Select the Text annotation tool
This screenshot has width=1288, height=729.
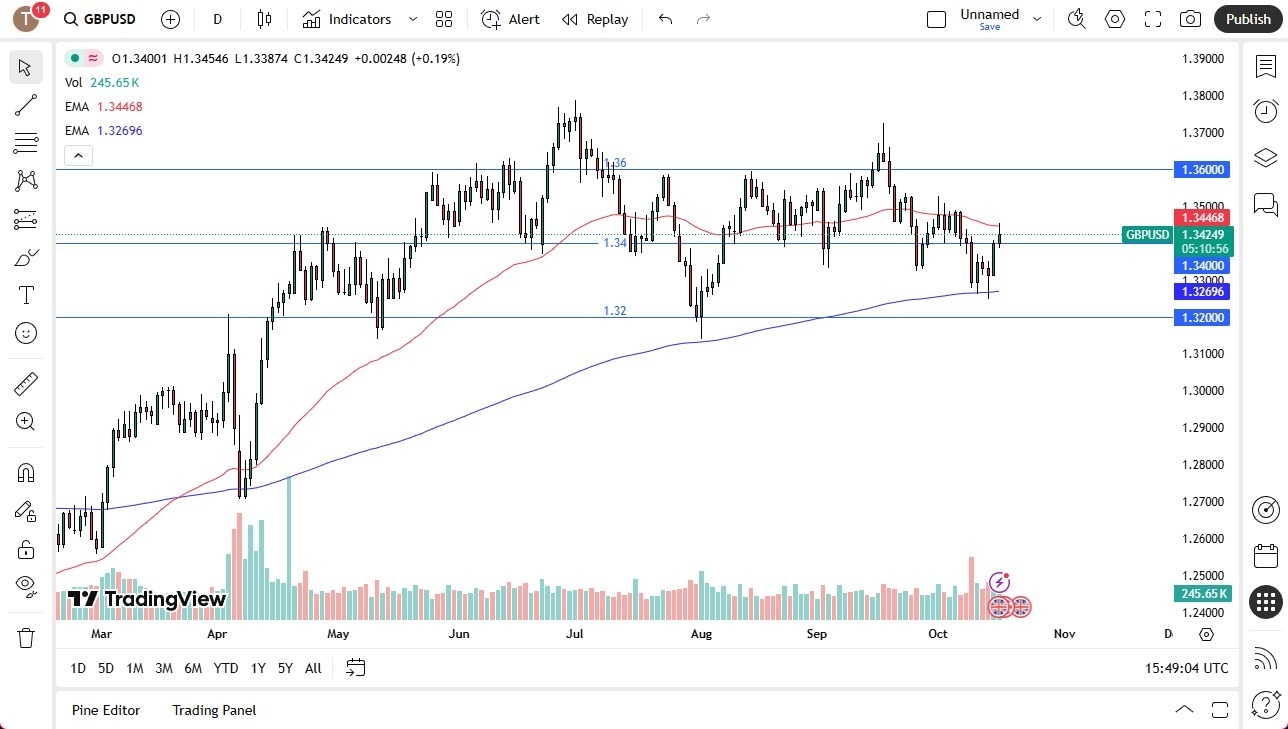[x=26, y=294]
